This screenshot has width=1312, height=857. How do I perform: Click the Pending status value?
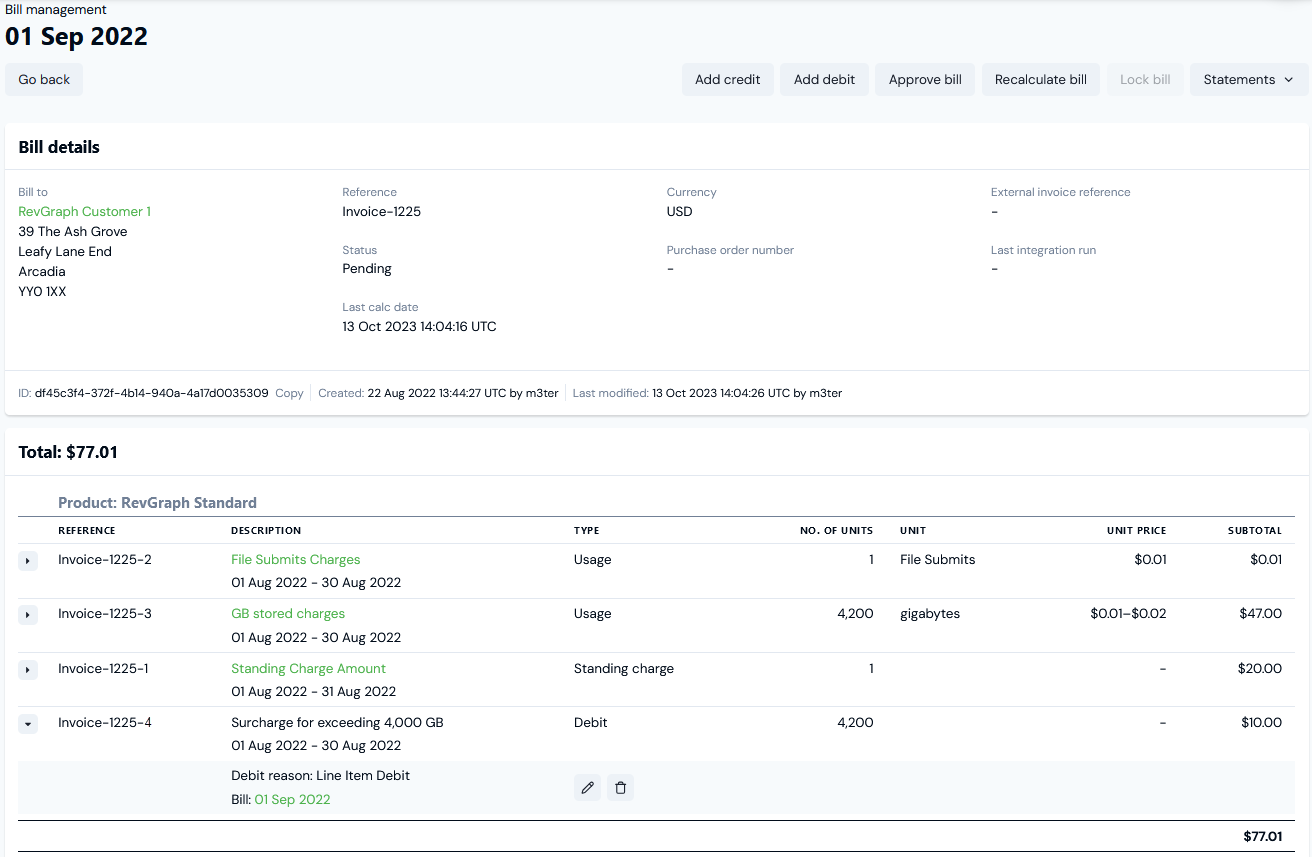coord(367,269)
